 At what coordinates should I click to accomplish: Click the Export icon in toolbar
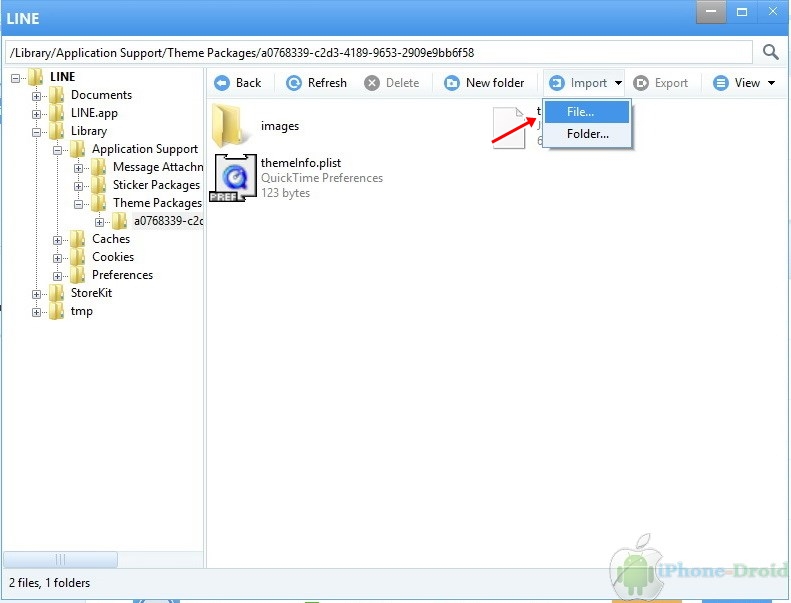point(641,83)
